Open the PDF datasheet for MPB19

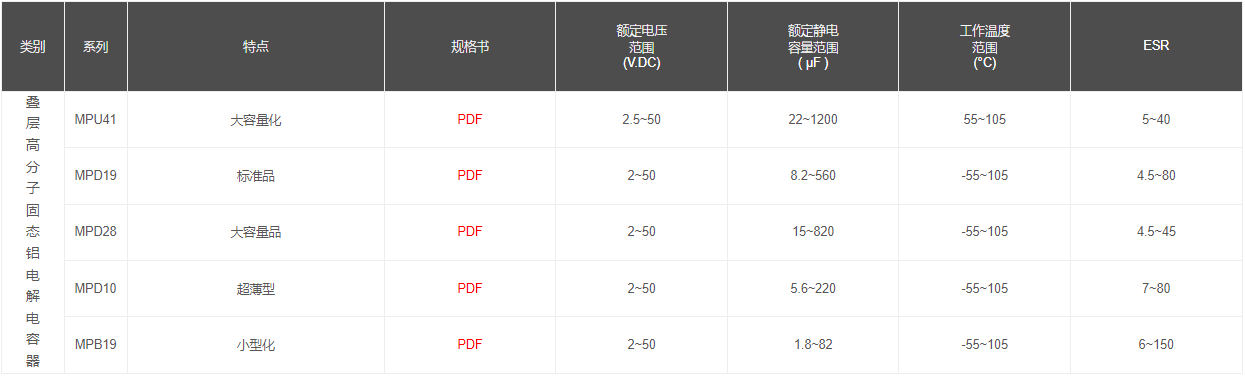(x=470, y=344)
